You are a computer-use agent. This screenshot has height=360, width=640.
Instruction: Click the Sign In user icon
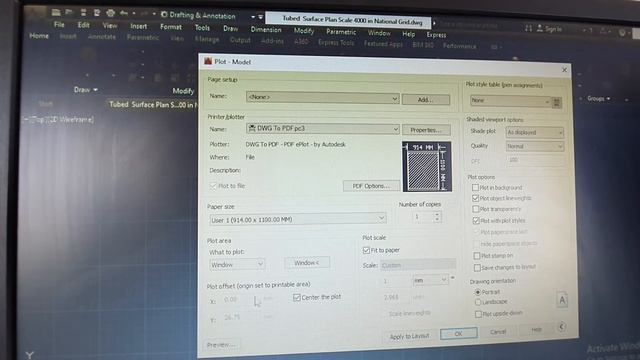[x=540, y=28]
